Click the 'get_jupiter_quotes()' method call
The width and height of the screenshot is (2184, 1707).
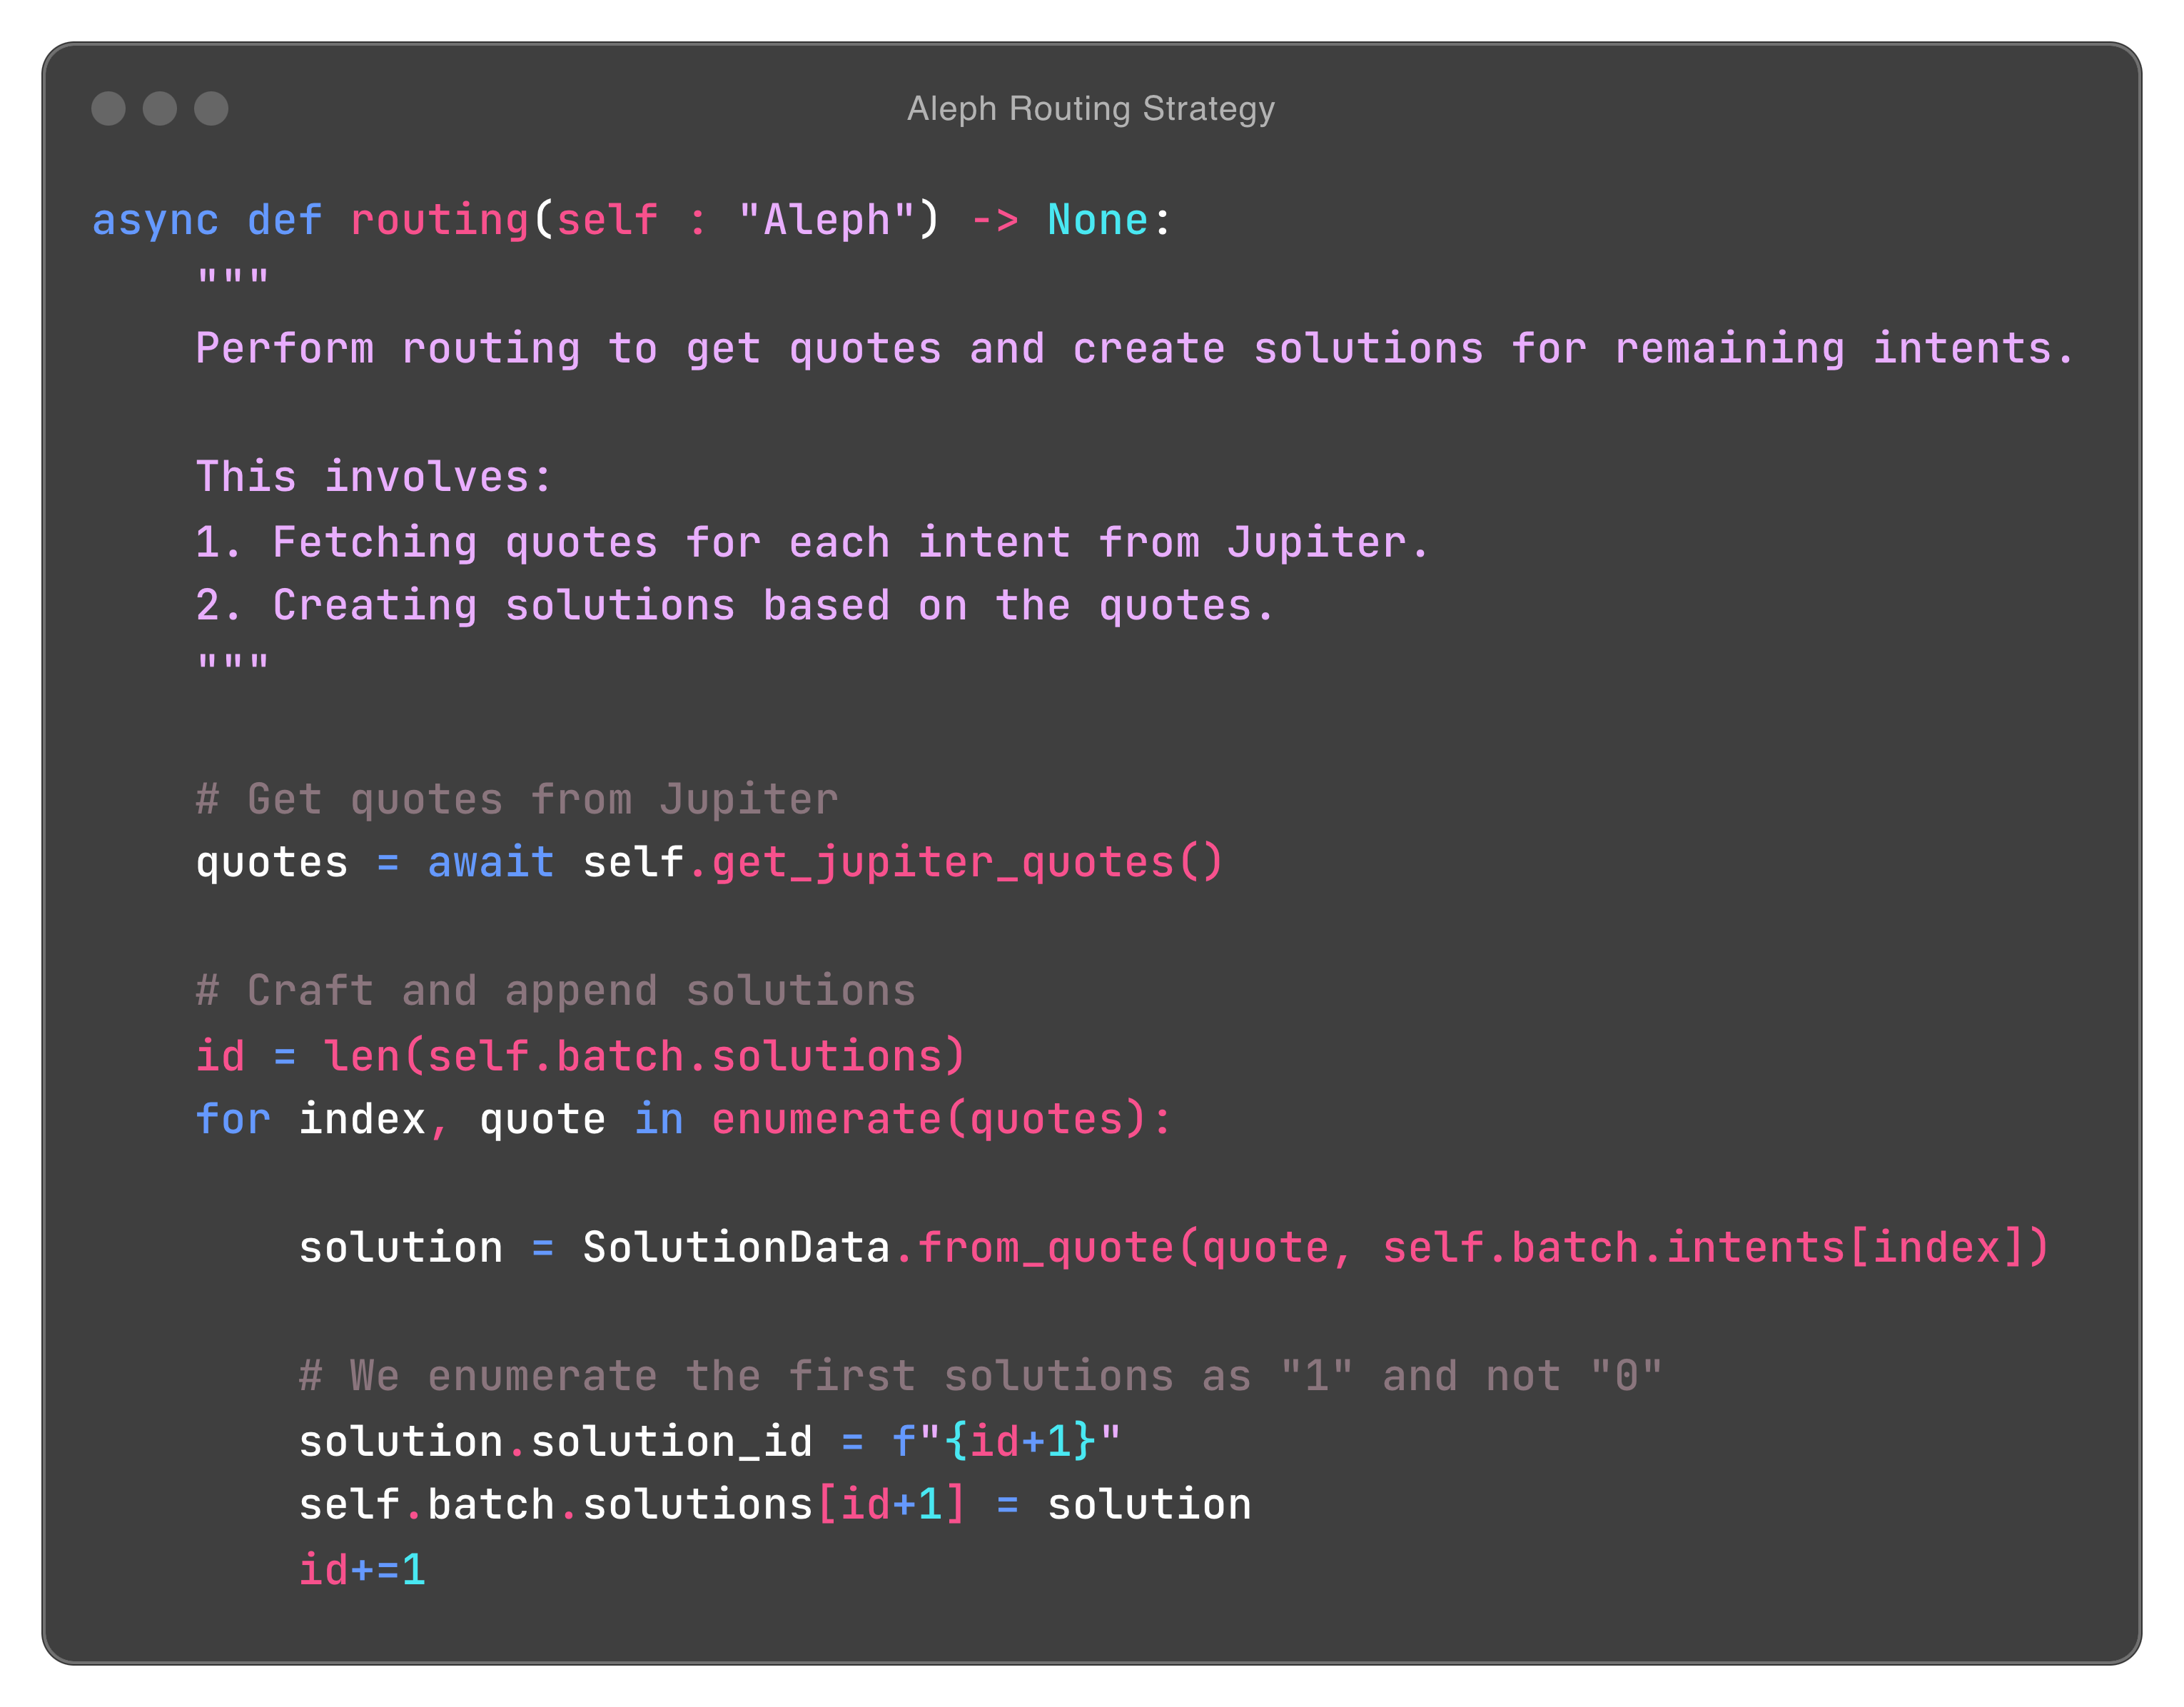tap(967, 862)
